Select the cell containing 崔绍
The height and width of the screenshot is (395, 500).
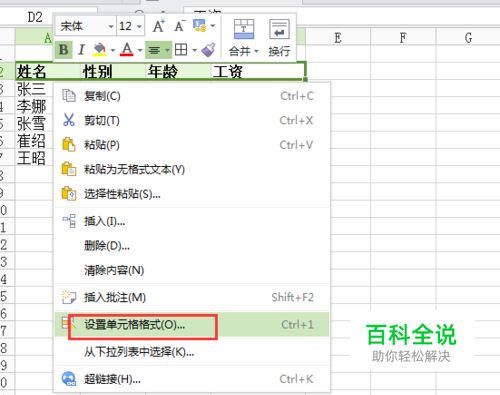click(x=34, y=141)
